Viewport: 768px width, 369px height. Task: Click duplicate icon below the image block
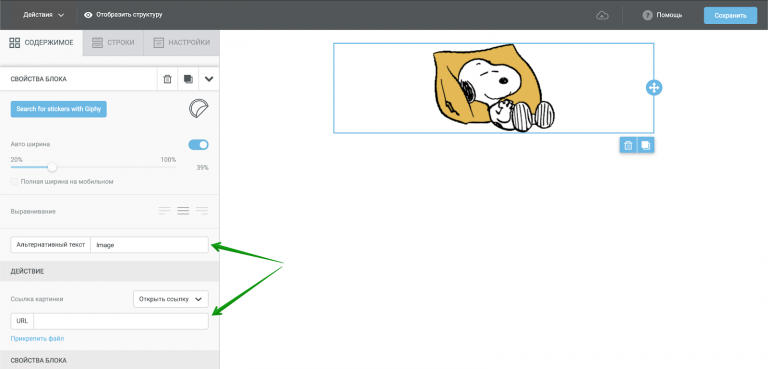[x=646, y=146]
